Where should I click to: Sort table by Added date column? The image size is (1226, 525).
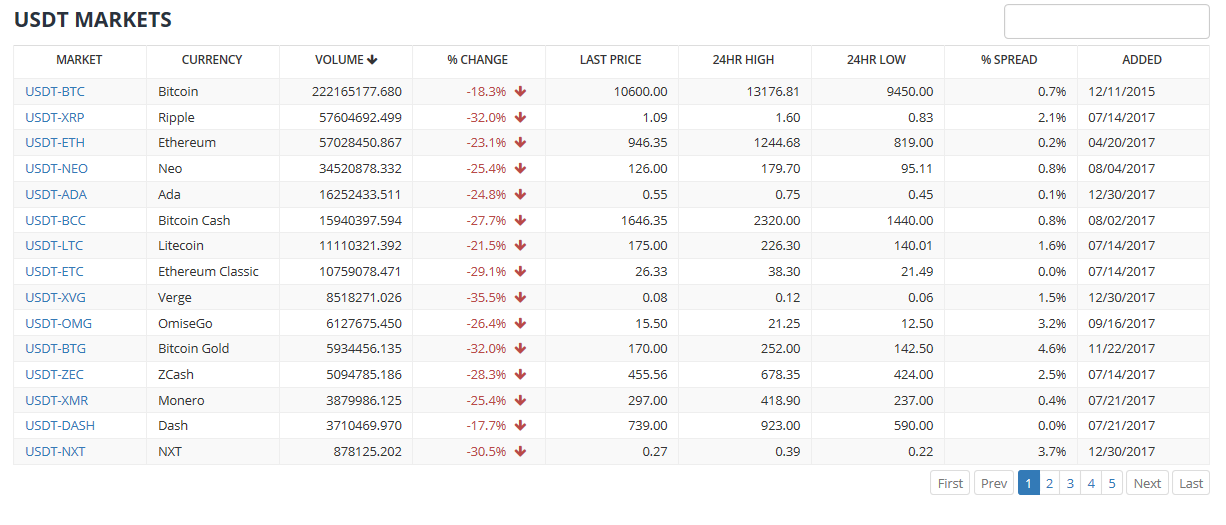[1141, 60]
